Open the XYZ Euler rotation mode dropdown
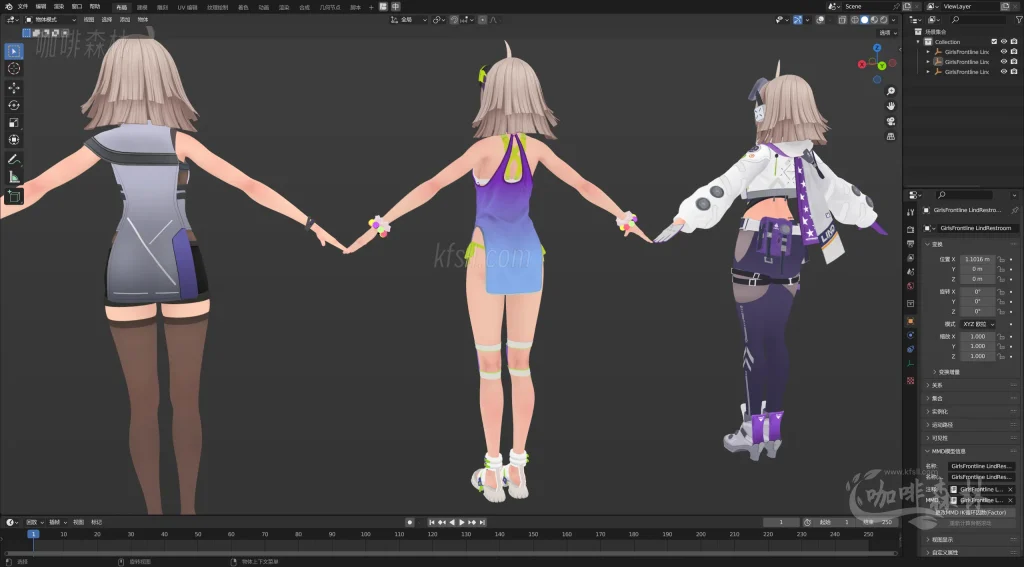The height and width of the screenshot is (567, 1024). (978, 324)
